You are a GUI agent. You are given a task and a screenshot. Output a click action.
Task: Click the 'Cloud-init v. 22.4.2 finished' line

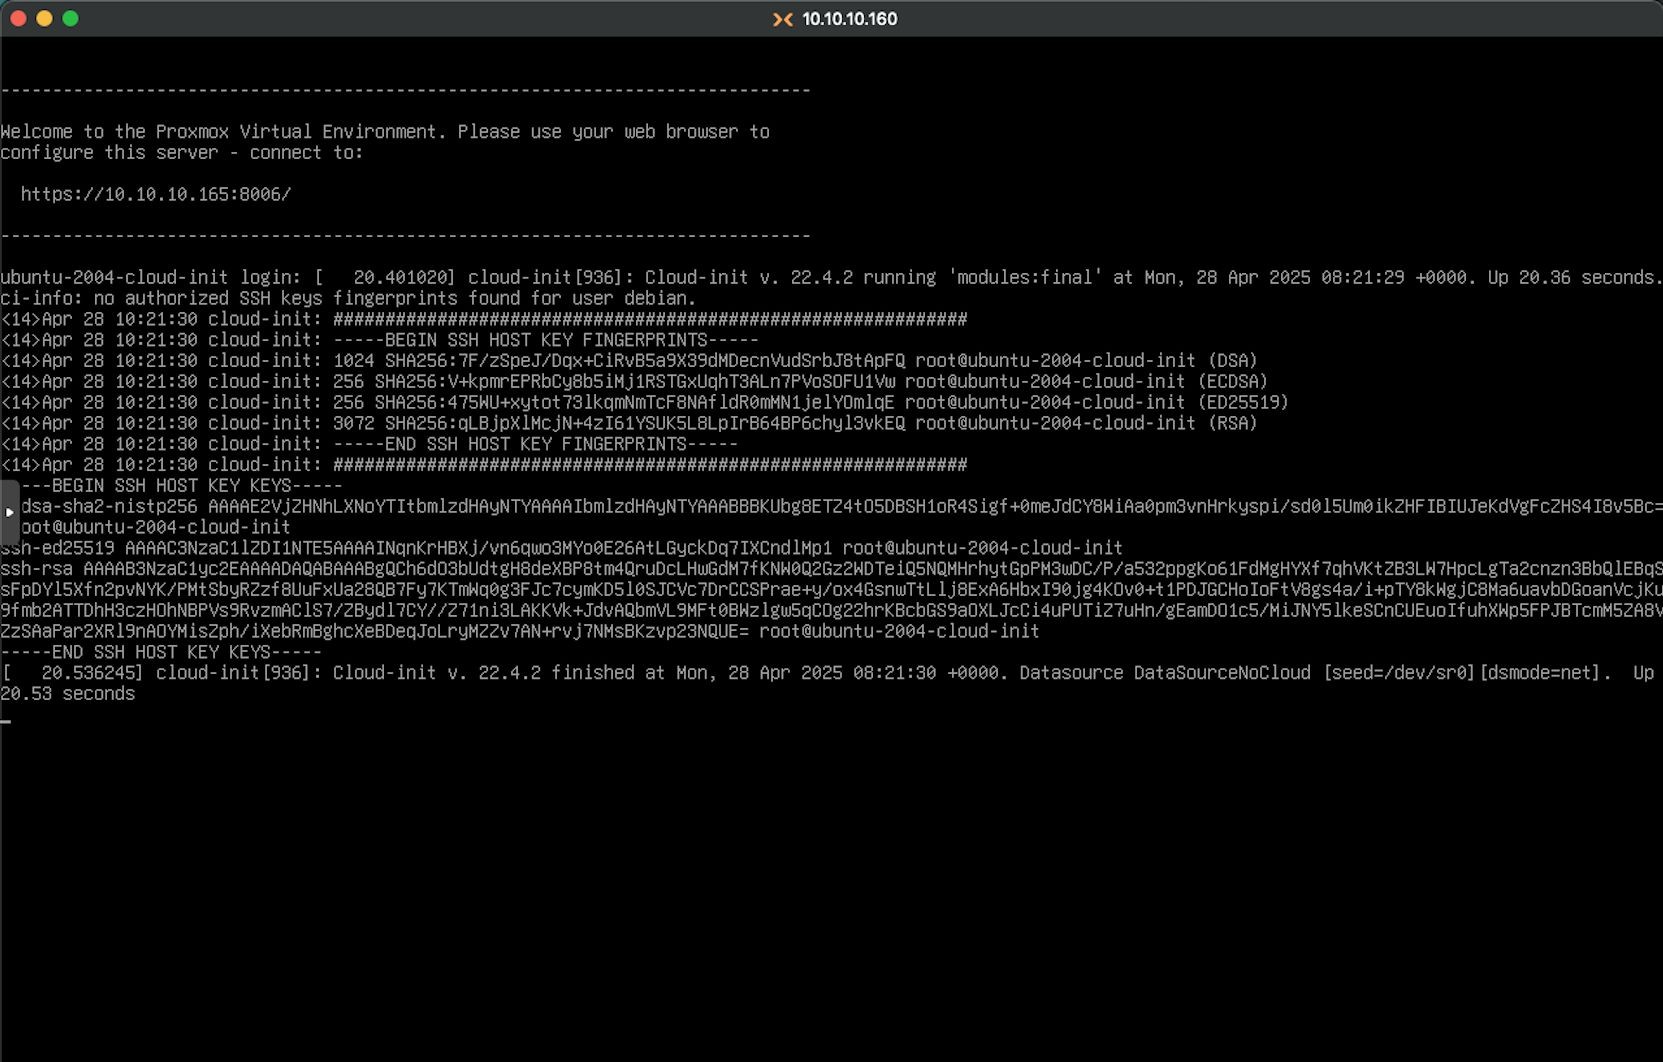point(827,673)
